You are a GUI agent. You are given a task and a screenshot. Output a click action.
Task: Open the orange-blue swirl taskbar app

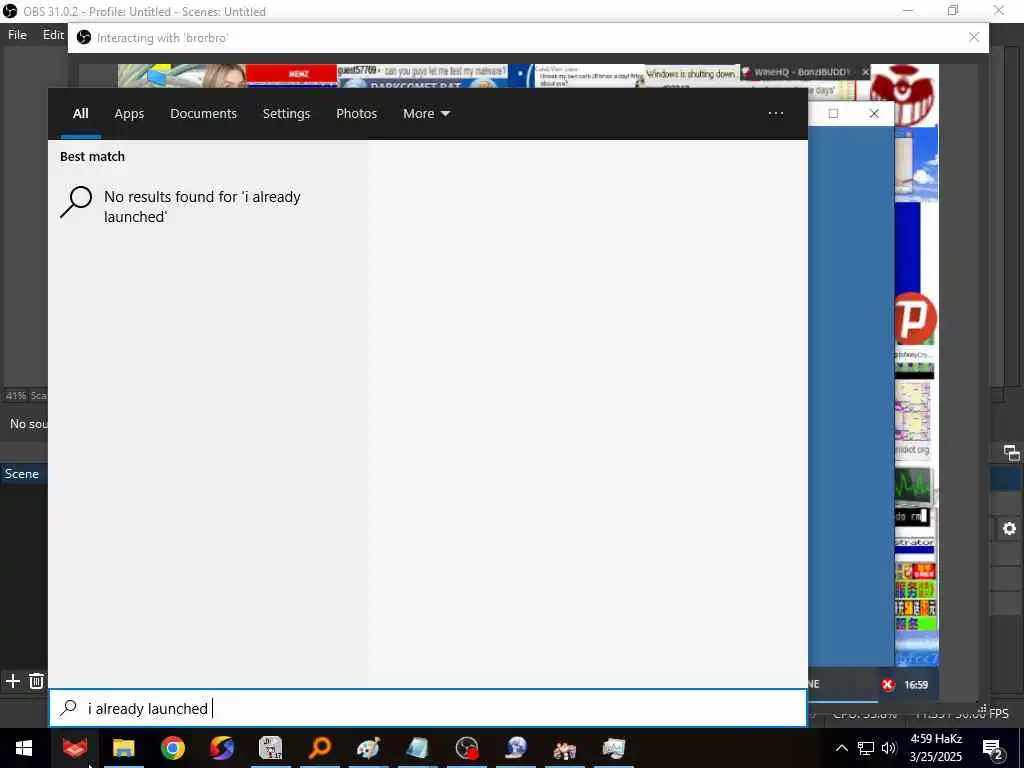pyautogui.click(x=222, y=748)
